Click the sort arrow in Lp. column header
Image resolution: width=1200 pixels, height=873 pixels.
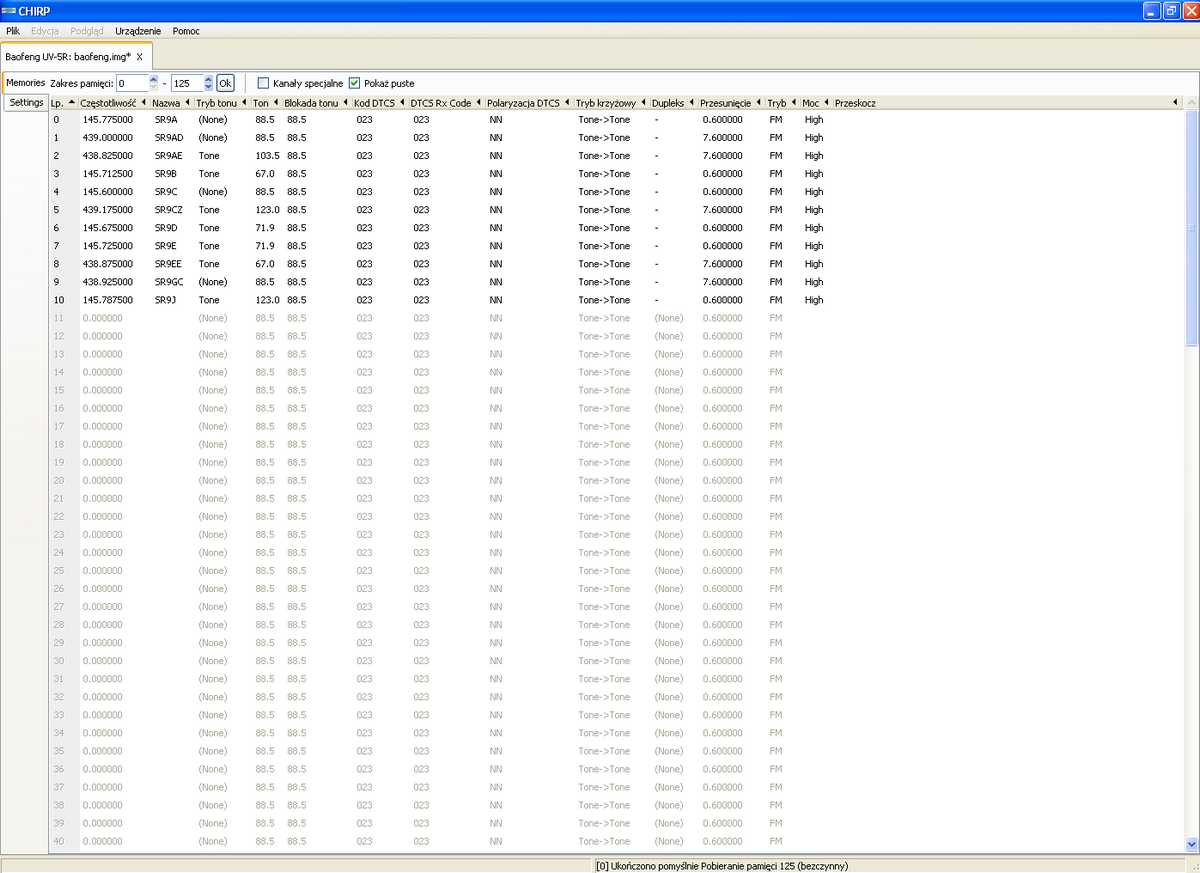(72, 103)
